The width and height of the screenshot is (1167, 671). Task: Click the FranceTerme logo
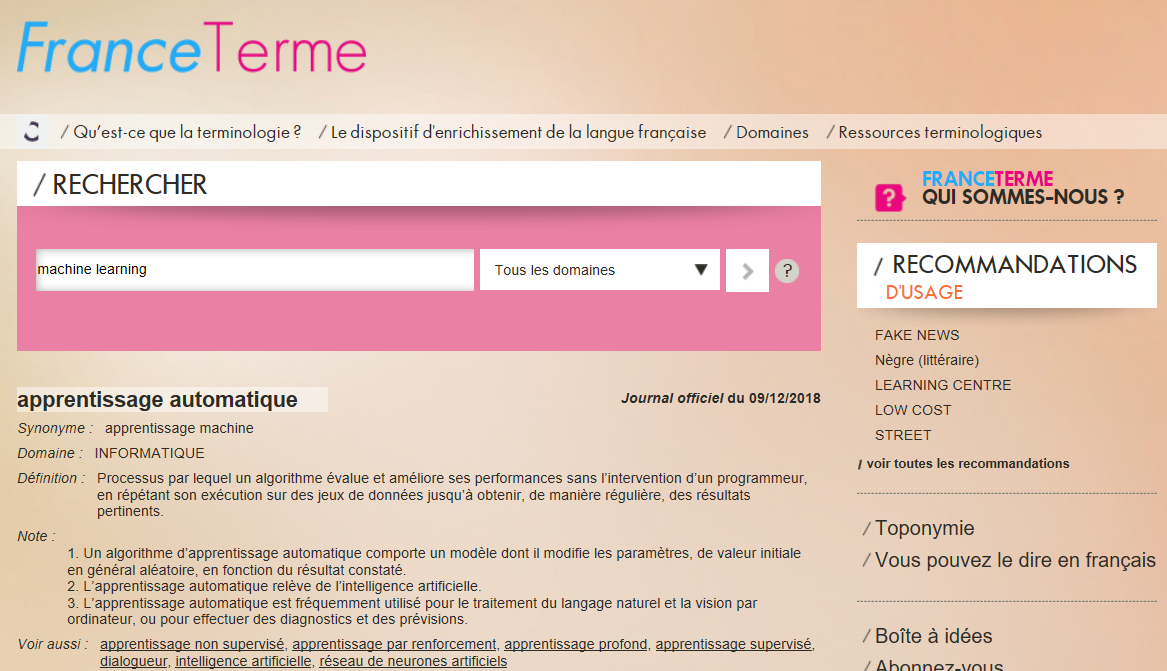(191, 48)
